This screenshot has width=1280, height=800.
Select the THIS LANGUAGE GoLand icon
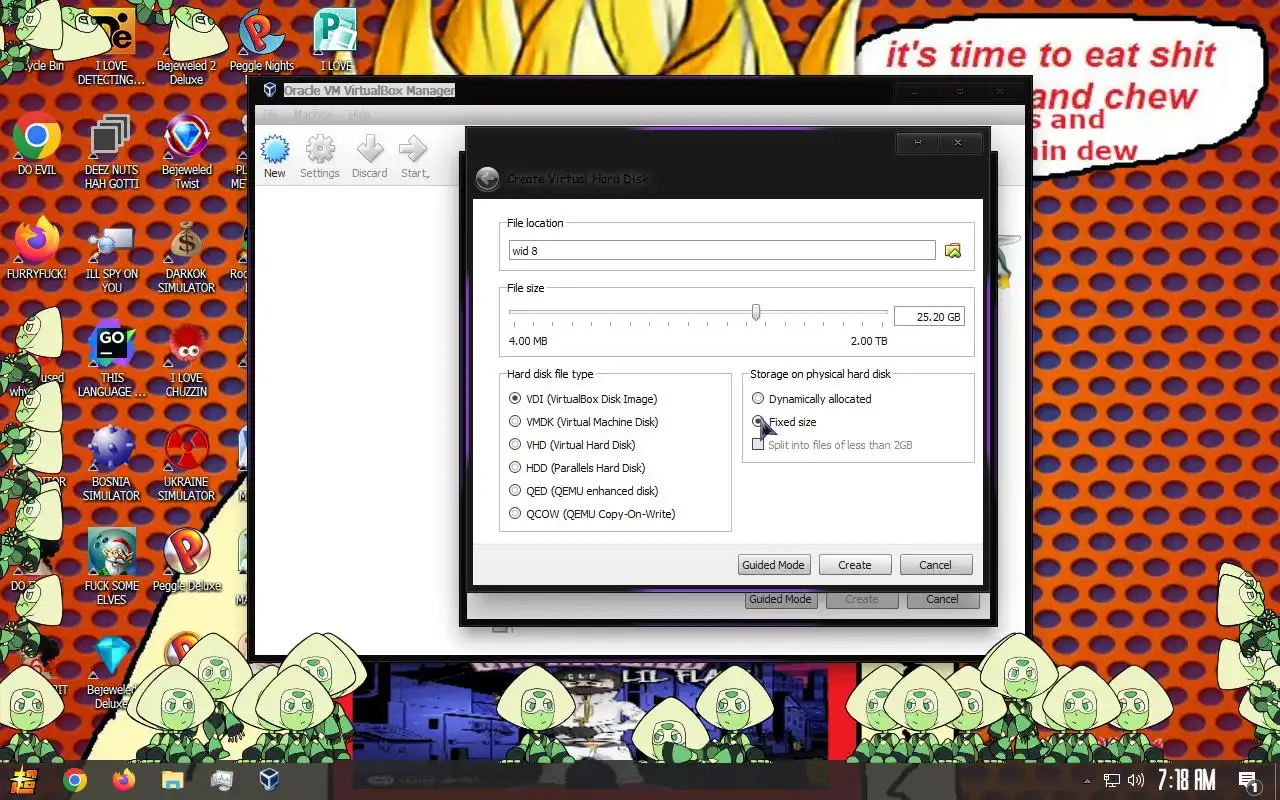[x=111, y=359]
